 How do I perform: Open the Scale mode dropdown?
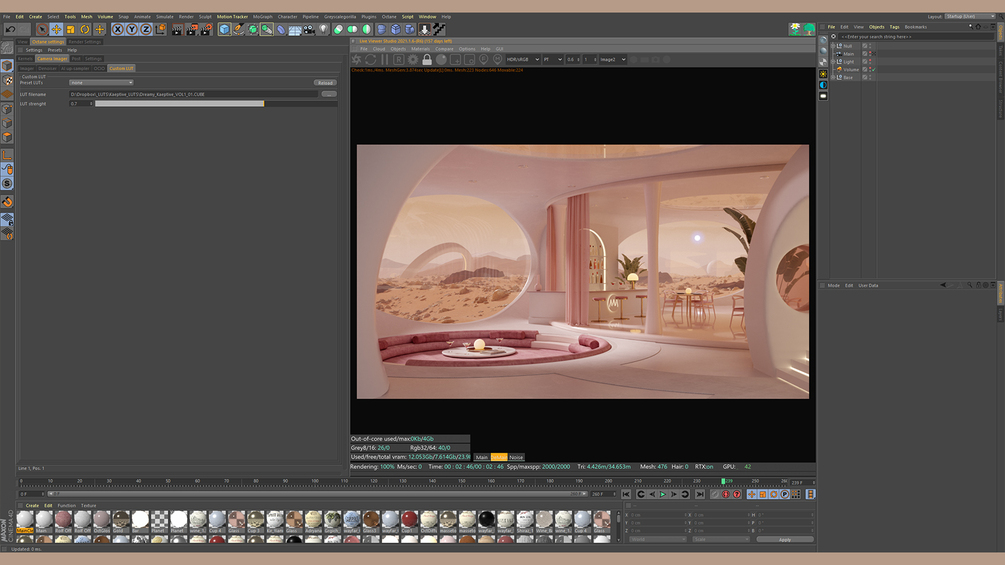720,539
